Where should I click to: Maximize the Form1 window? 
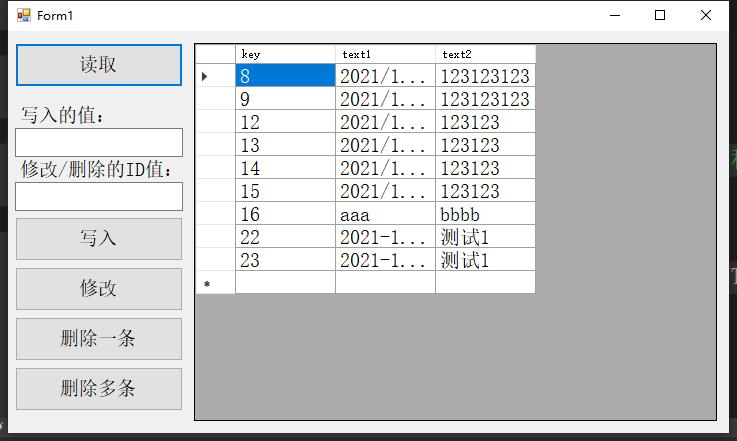pos(660,15)
